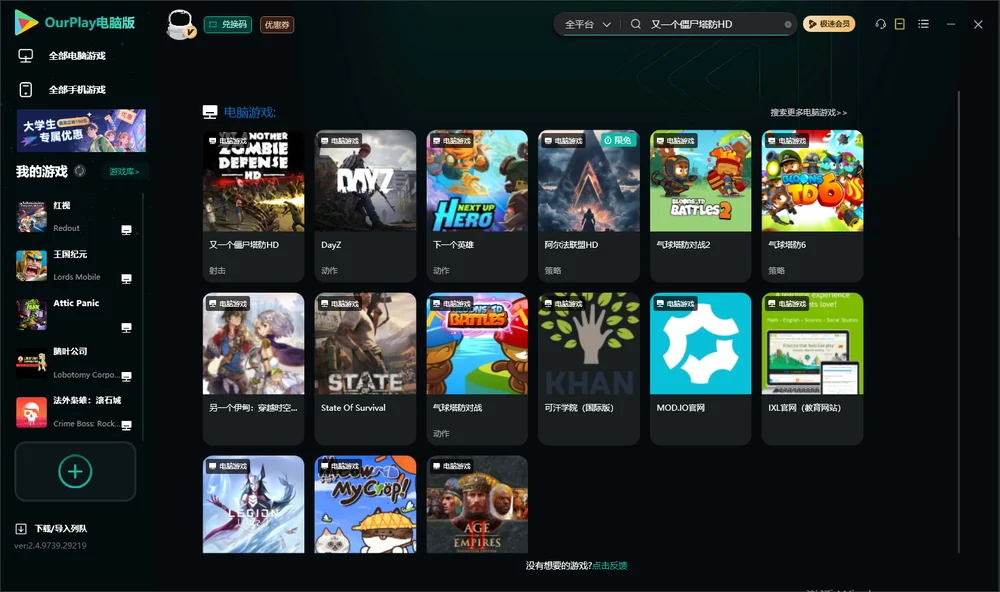Expand the 全平台 platform dropdown
Image resolution: width=1000 pixels, height=592 pixels.
click(x=587, y=24)
